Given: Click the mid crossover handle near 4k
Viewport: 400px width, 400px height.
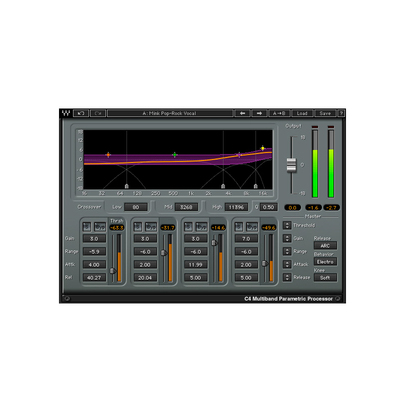Looking at the screenshot, I should [x=223, y=186].
